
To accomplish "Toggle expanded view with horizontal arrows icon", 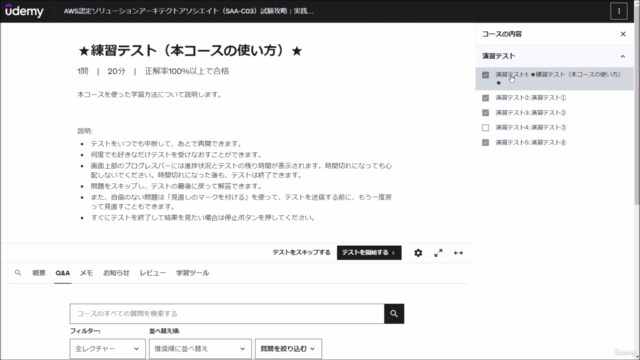I will click(x=458, y=253).
